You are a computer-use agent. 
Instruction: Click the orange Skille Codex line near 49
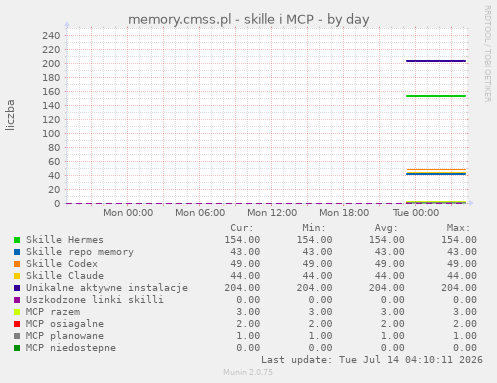point(436,170)
